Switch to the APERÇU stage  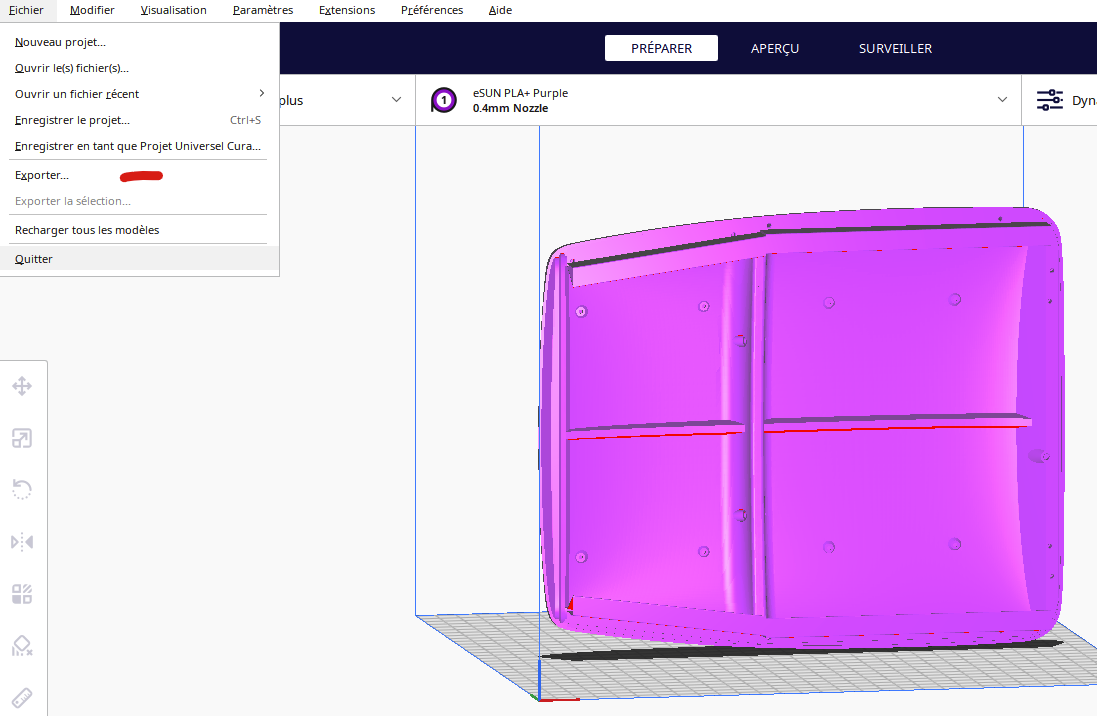coord(774,48)
